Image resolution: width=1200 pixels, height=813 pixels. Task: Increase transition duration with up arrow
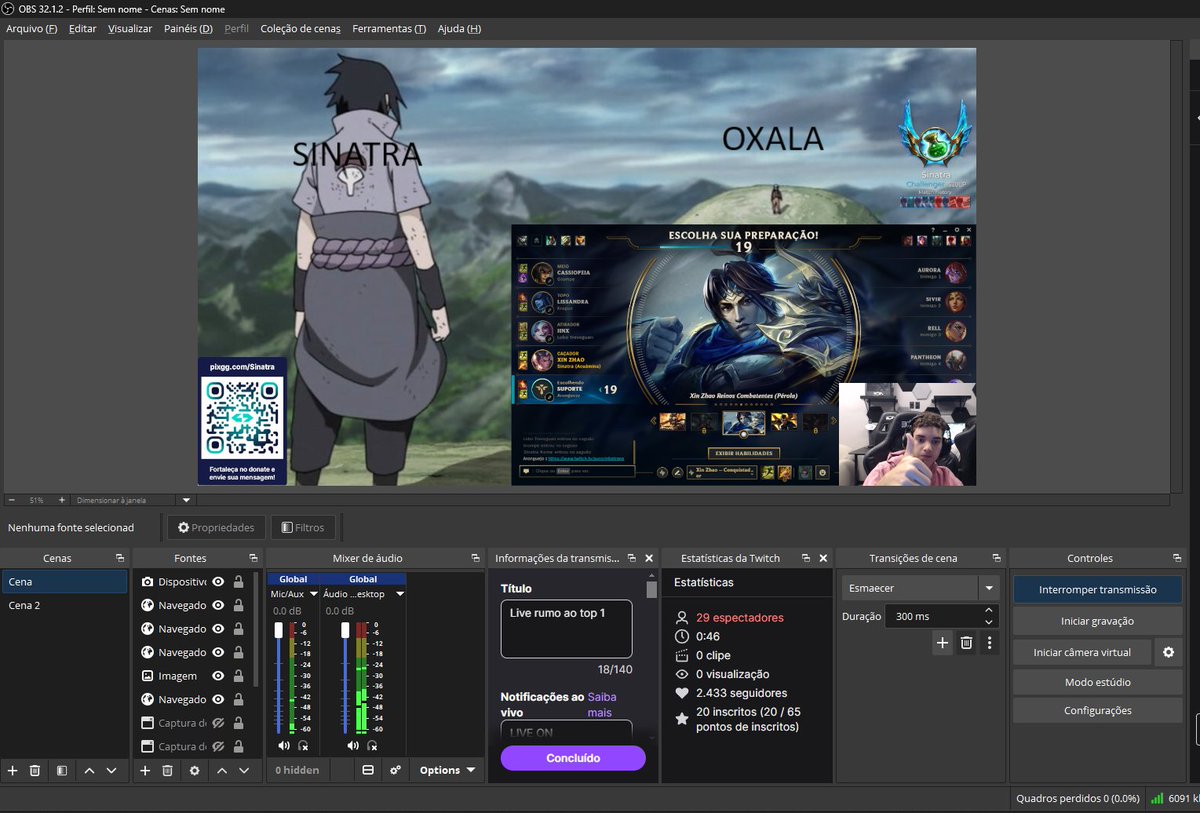[989, 610]
